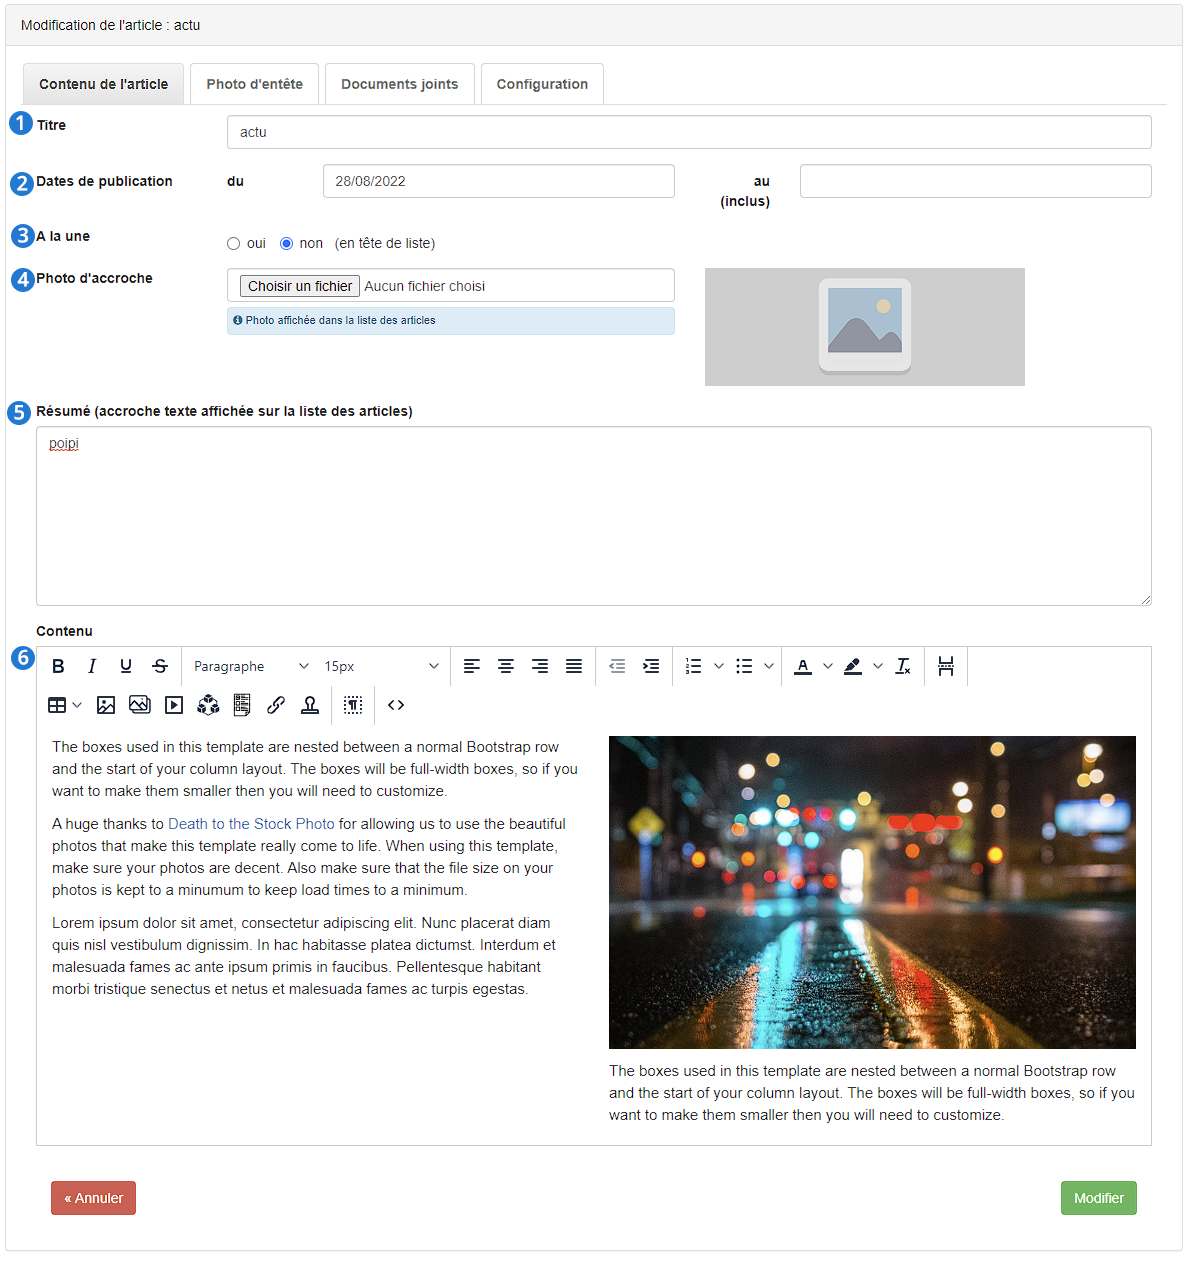Select the 'non' radio option

click(286, 243)
